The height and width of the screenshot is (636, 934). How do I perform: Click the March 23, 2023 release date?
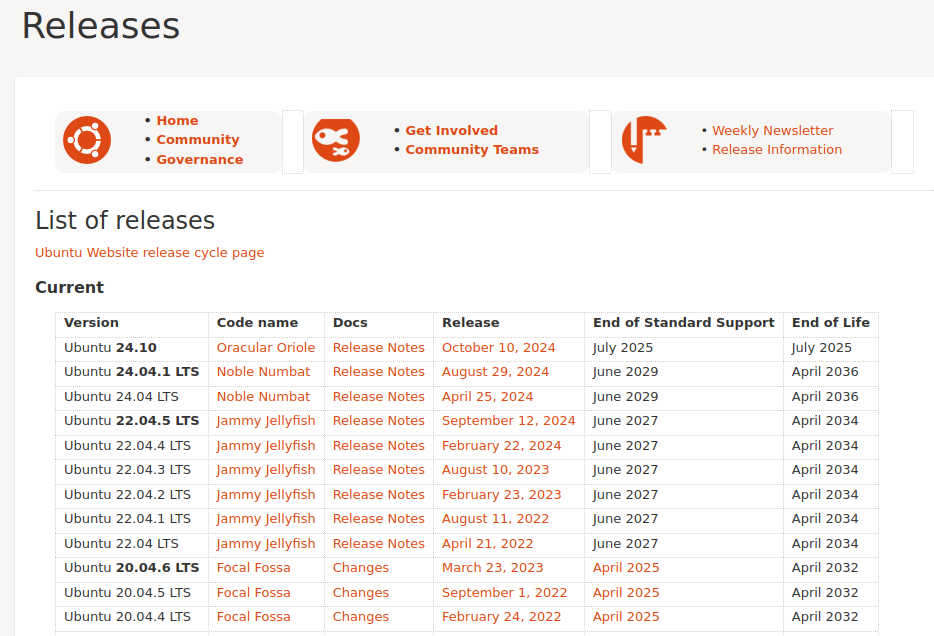click(x=492, y=568)
